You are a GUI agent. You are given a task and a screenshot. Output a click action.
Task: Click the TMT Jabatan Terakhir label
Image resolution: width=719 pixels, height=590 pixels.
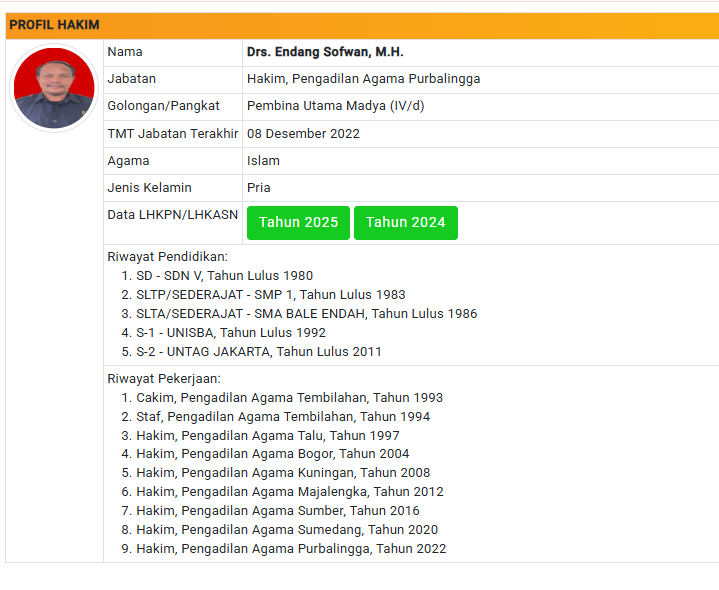[172, 133]
